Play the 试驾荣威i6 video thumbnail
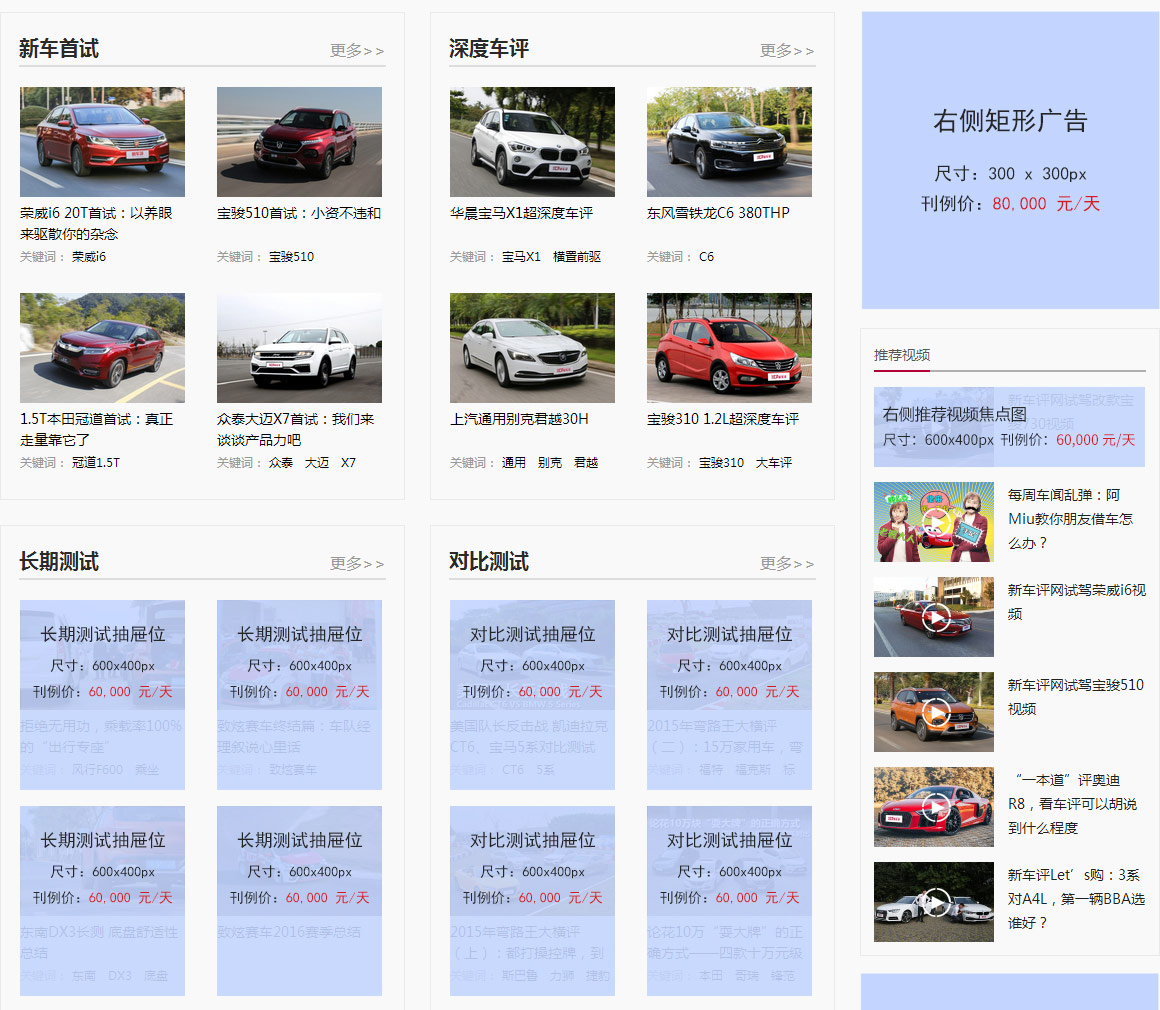 934,617
